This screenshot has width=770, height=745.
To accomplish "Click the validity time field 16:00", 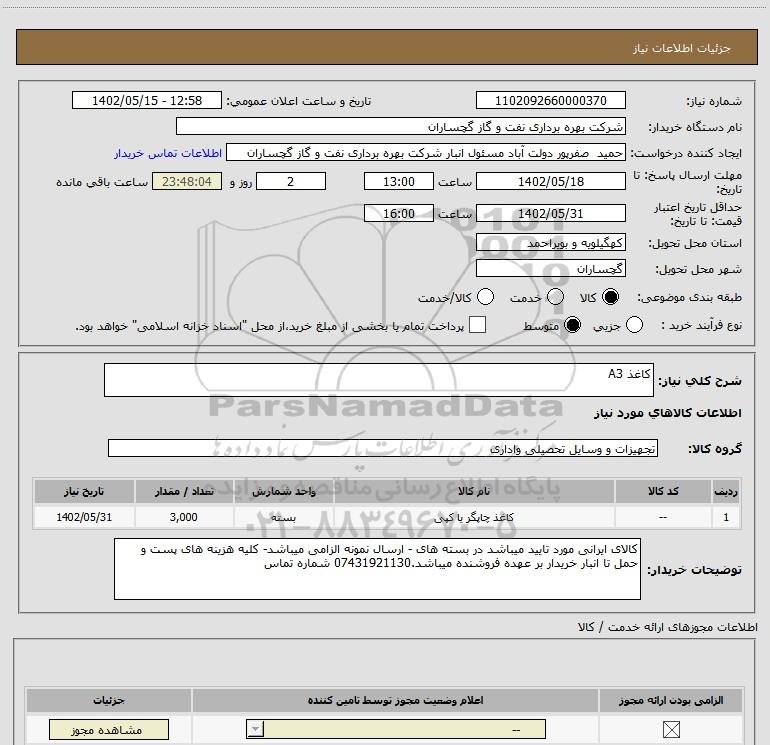I will (x=399, y=213).
